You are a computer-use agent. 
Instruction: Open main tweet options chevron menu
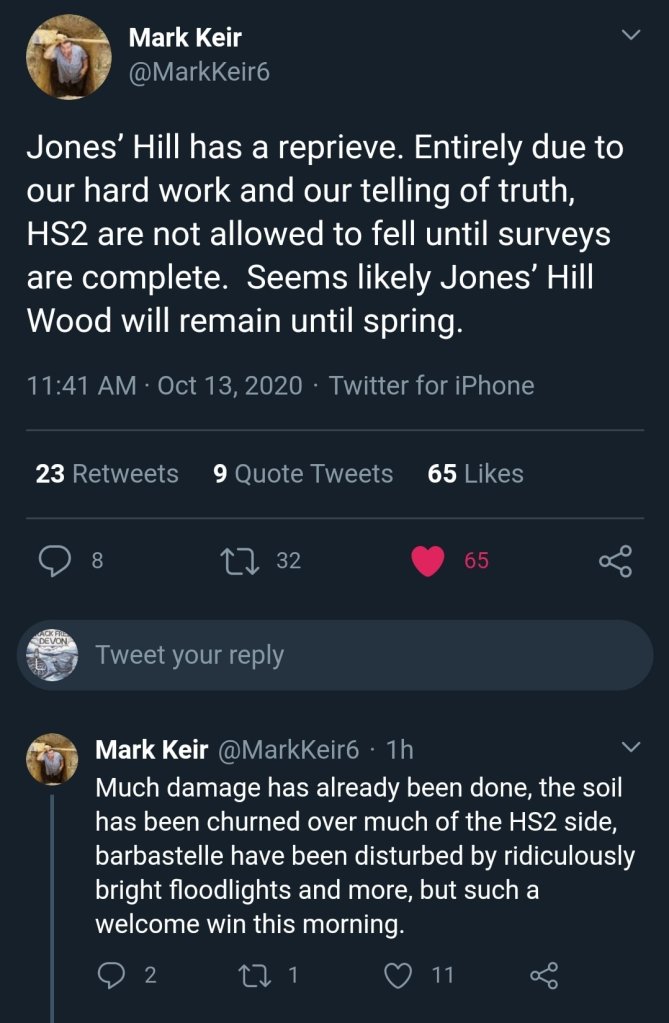(x=630, y=36)
